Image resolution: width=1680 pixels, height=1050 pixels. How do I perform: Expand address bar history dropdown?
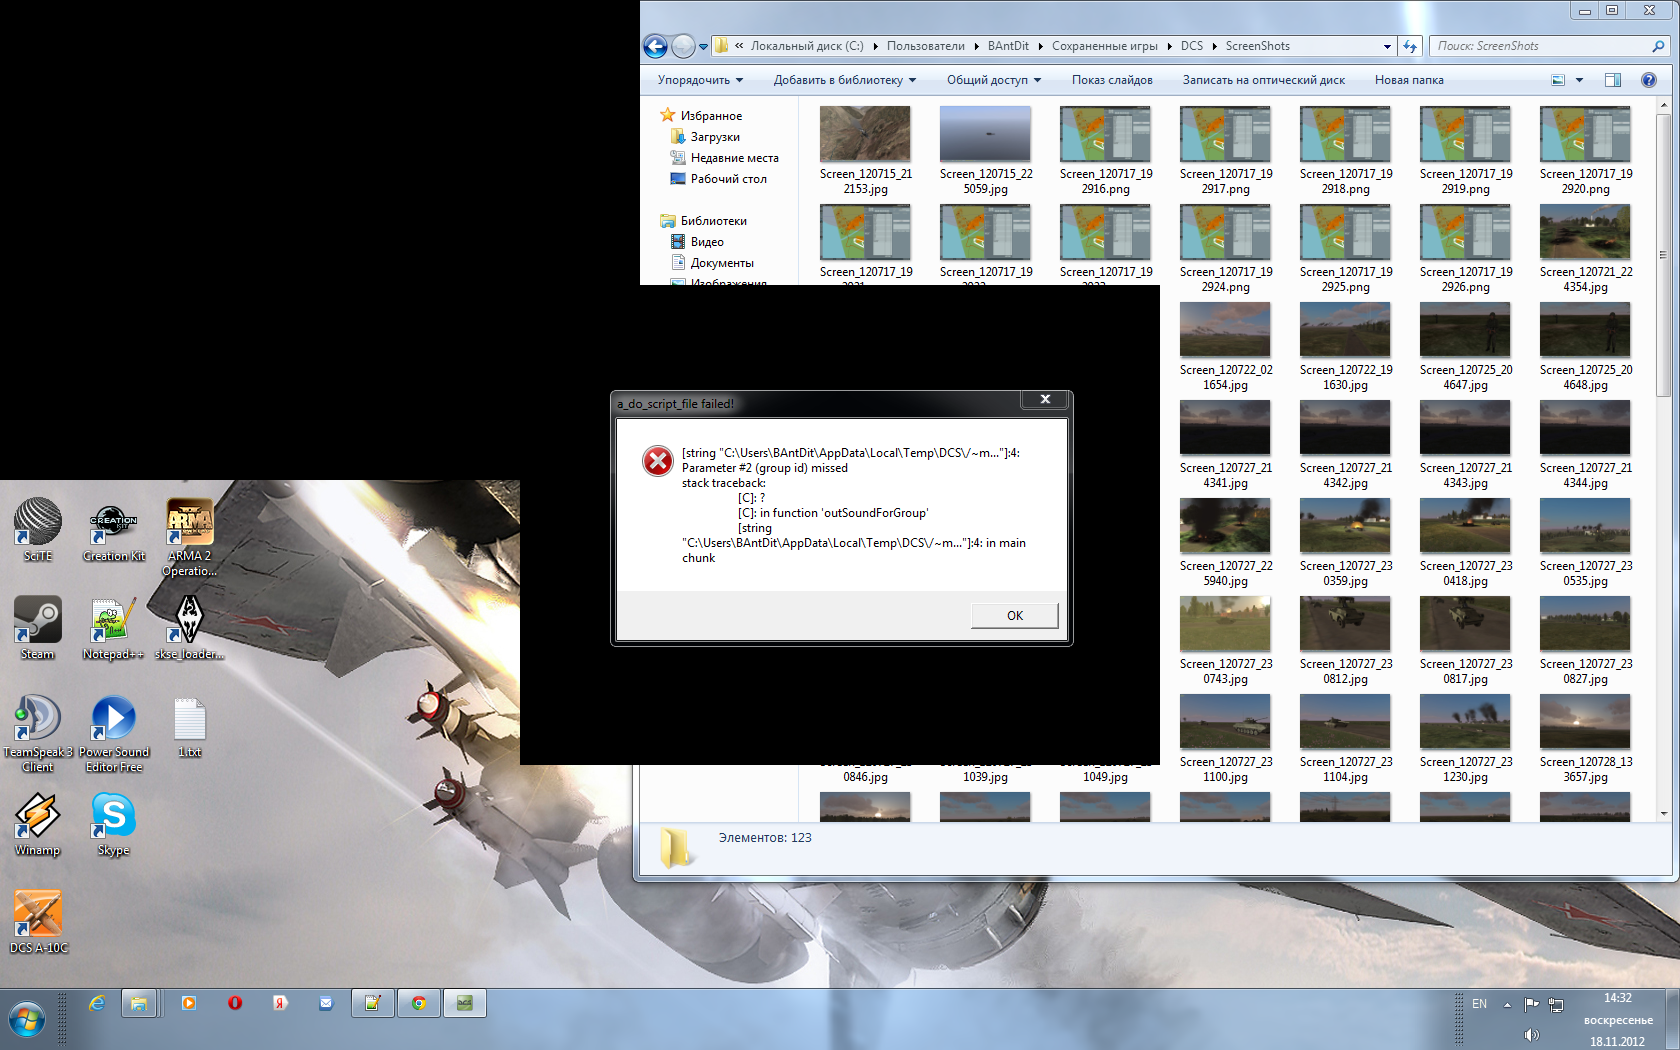pyautogui.click(x=1387, y=46)
